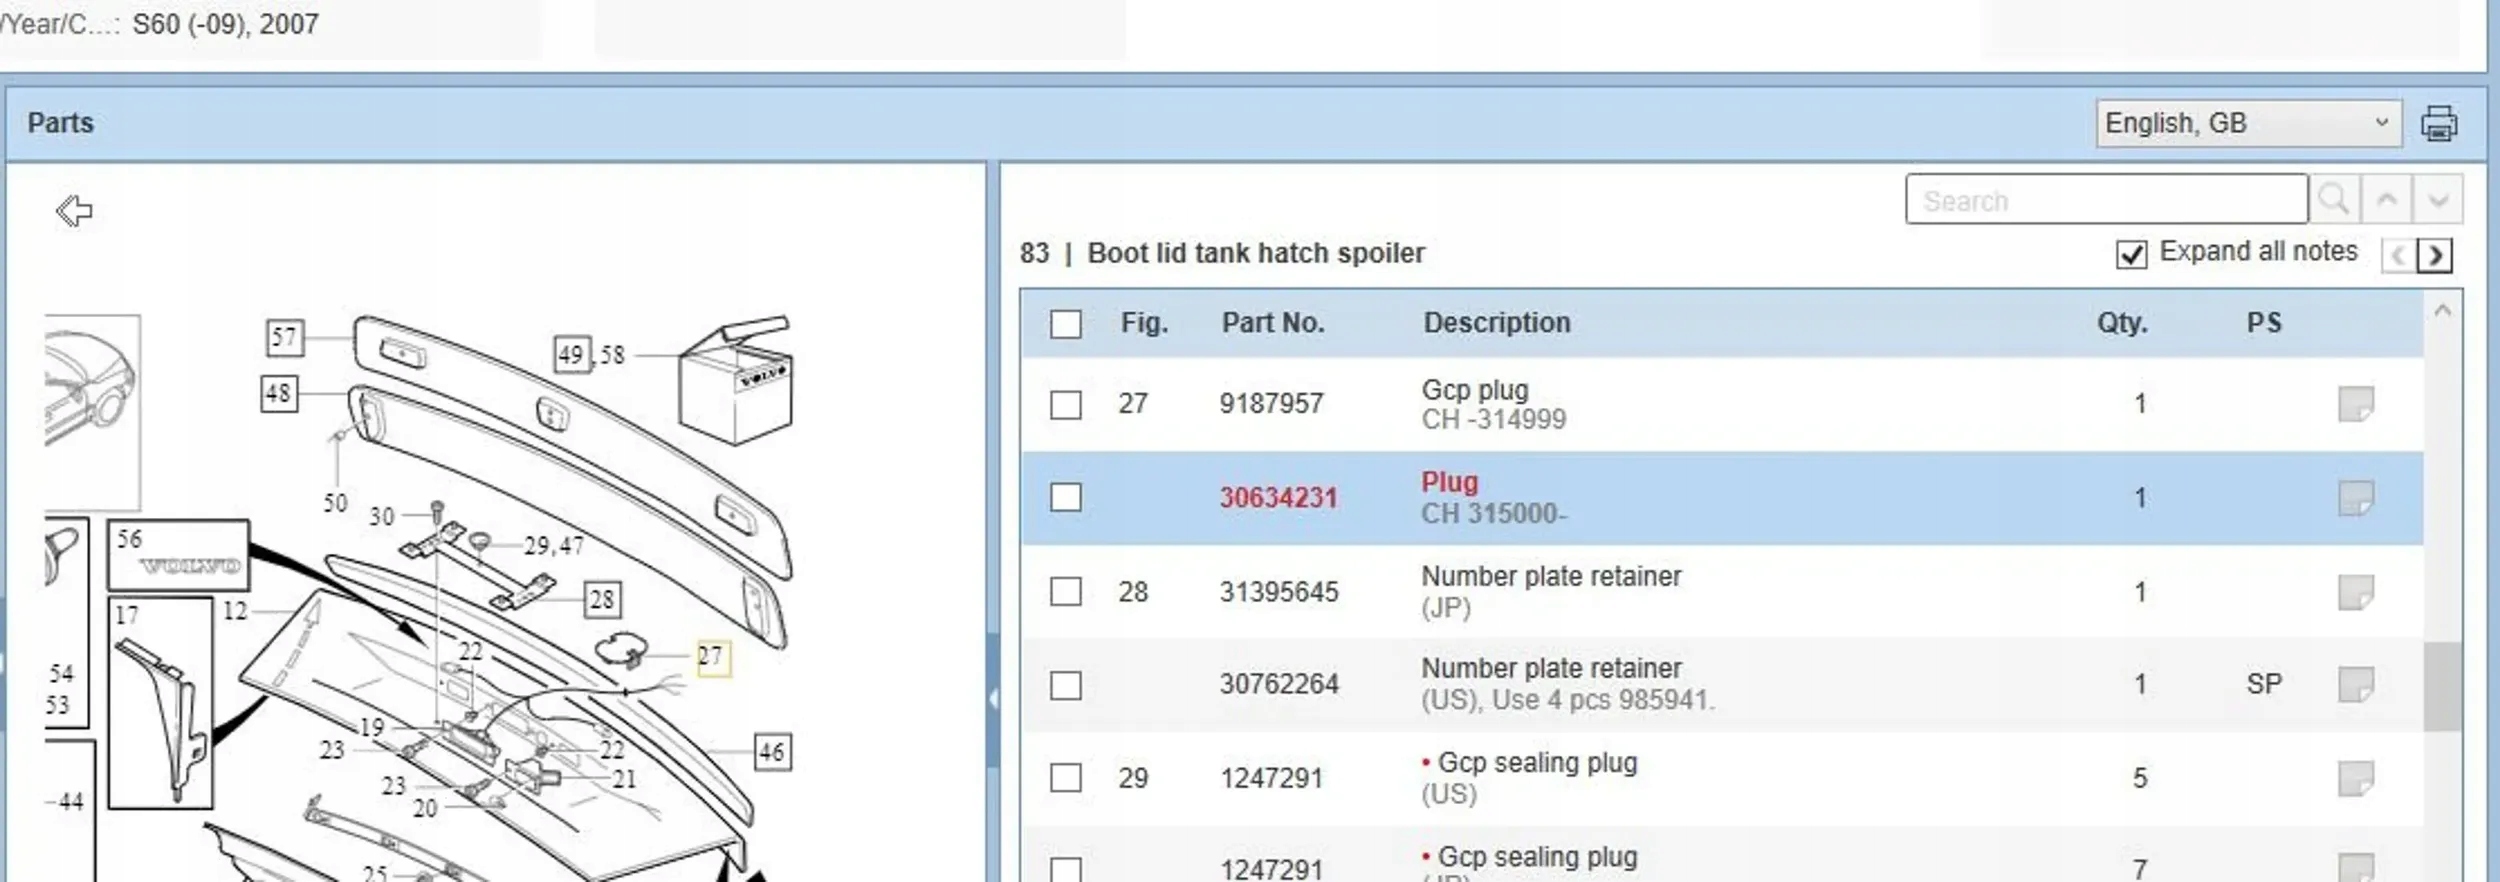Image resolution: width=2500 pixels, height=882 pixels.
Task: Click diagram callout number 12
Action: [x=235, y=610]
